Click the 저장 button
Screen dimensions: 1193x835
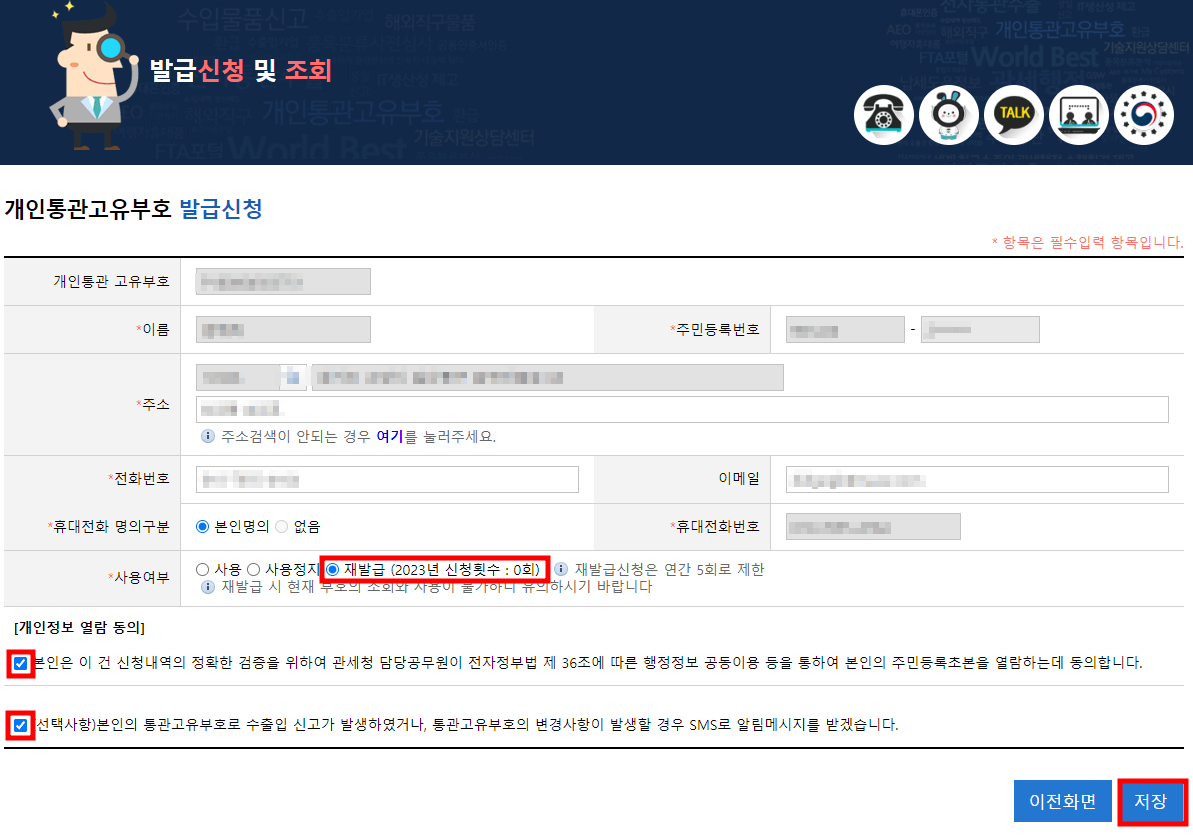point(1151,802)
